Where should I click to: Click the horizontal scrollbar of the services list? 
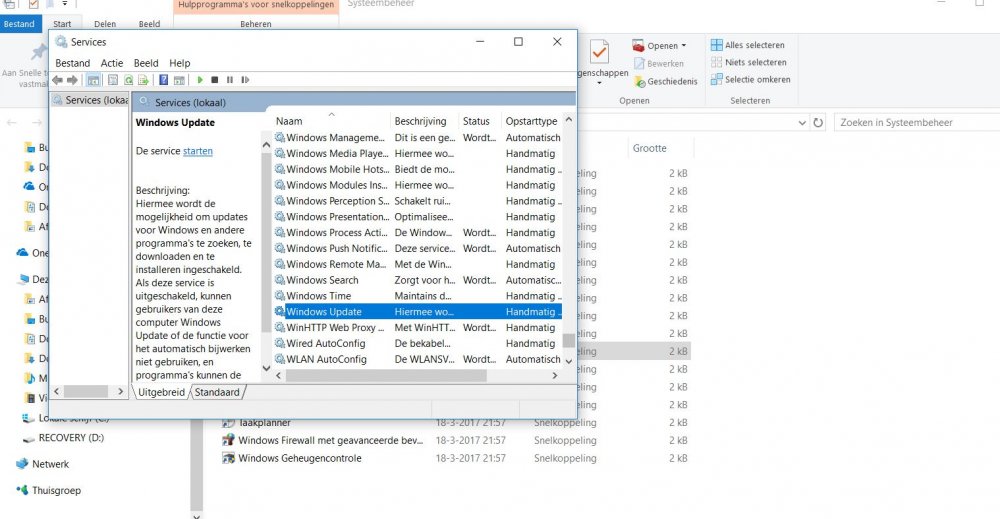[416, 376]
